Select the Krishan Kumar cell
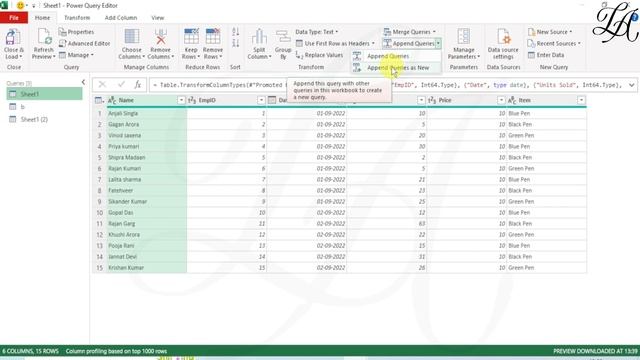The image size is (640, 360). click(x=146, y=268)
